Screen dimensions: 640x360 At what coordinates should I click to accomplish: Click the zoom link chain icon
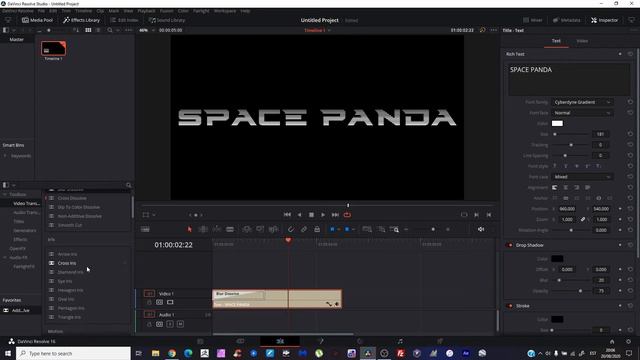tap(583, 219)
